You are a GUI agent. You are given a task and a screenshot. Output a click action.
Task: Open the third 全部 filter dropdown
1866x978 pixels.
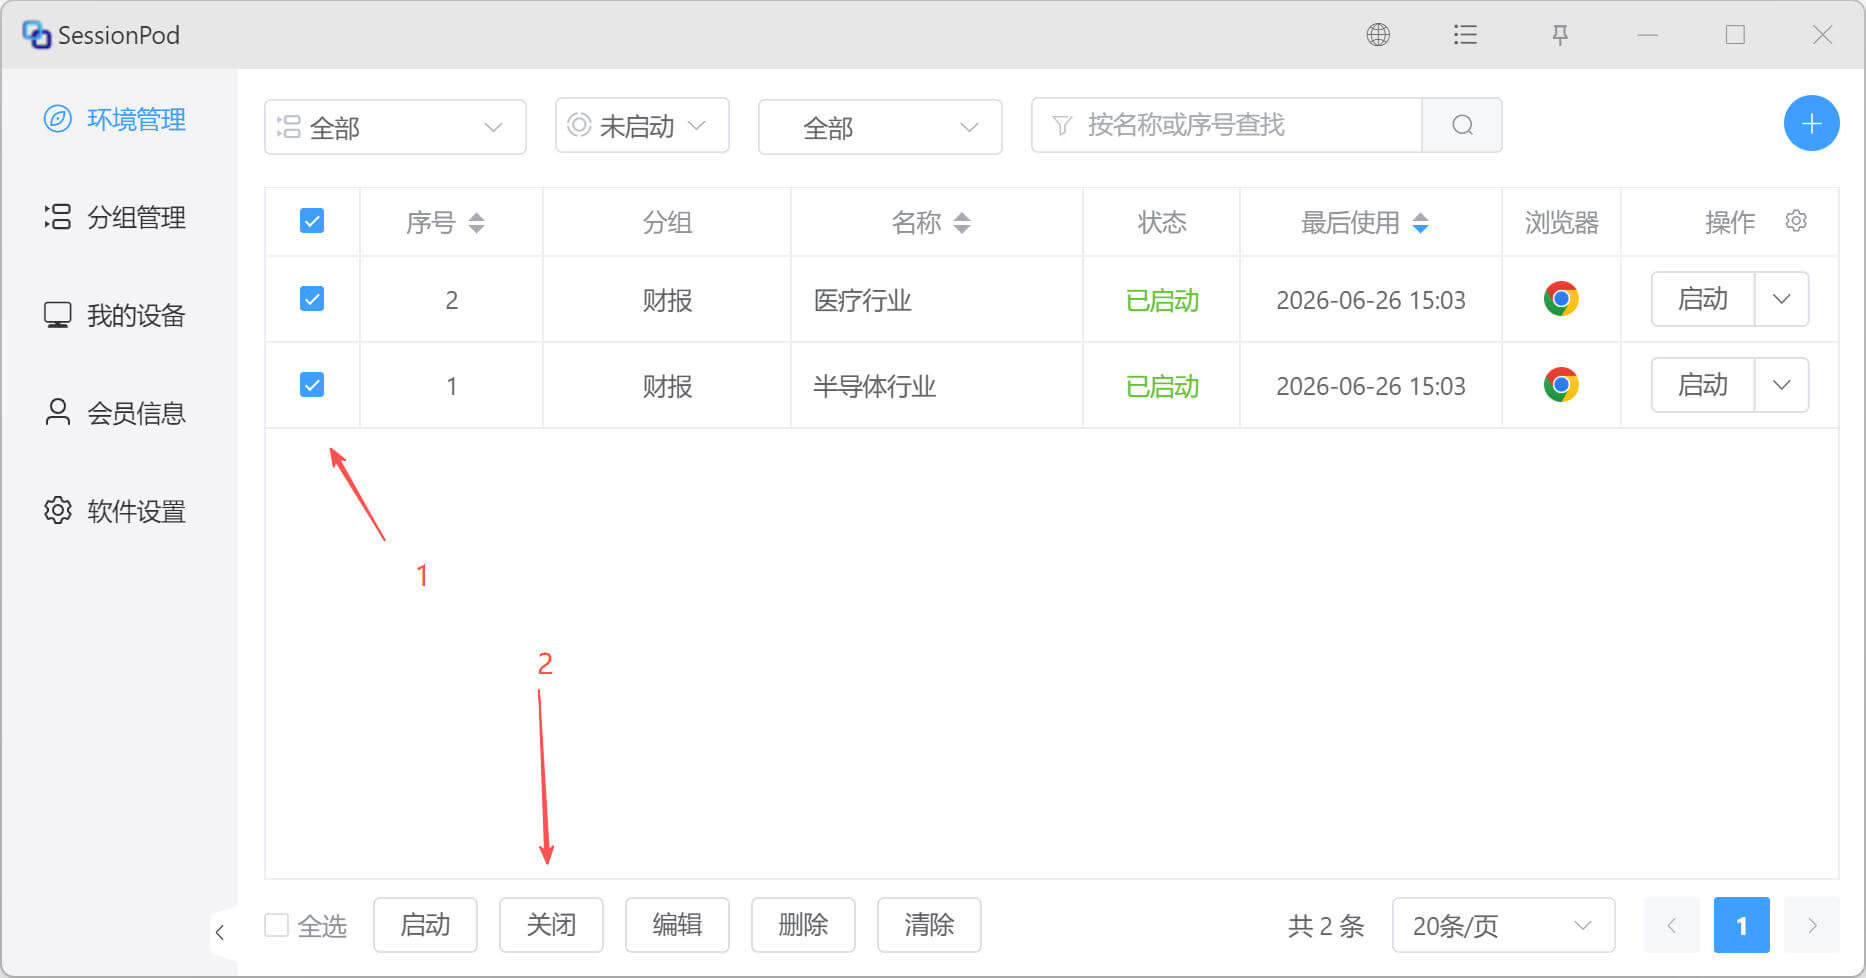[x=880, y=127]
